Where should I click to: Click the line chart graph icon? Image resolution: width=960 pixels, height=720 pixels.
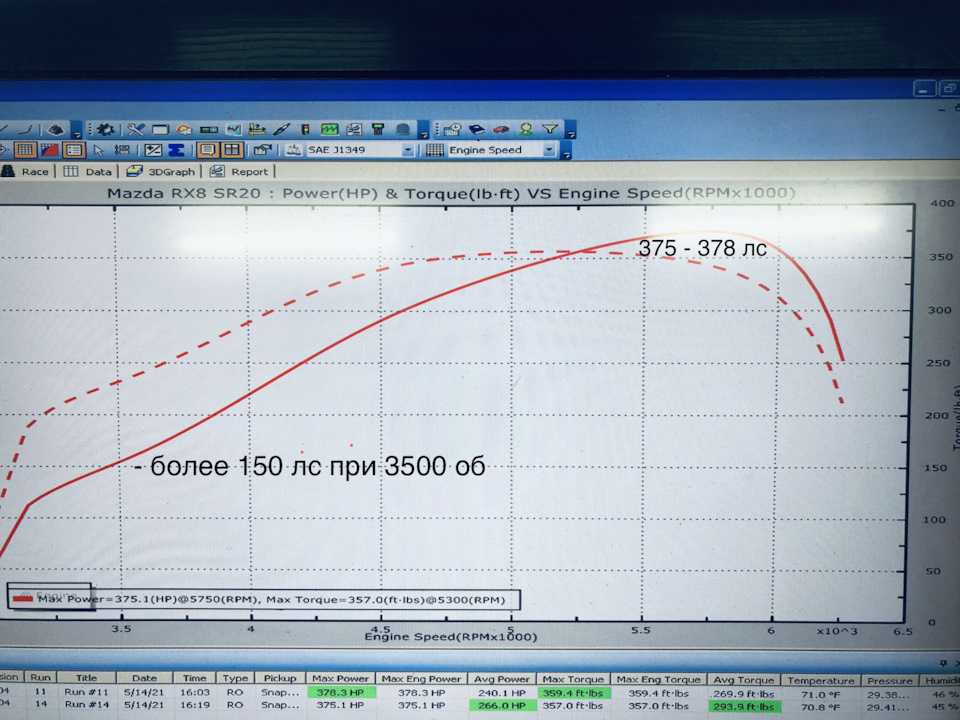[233, 129]
